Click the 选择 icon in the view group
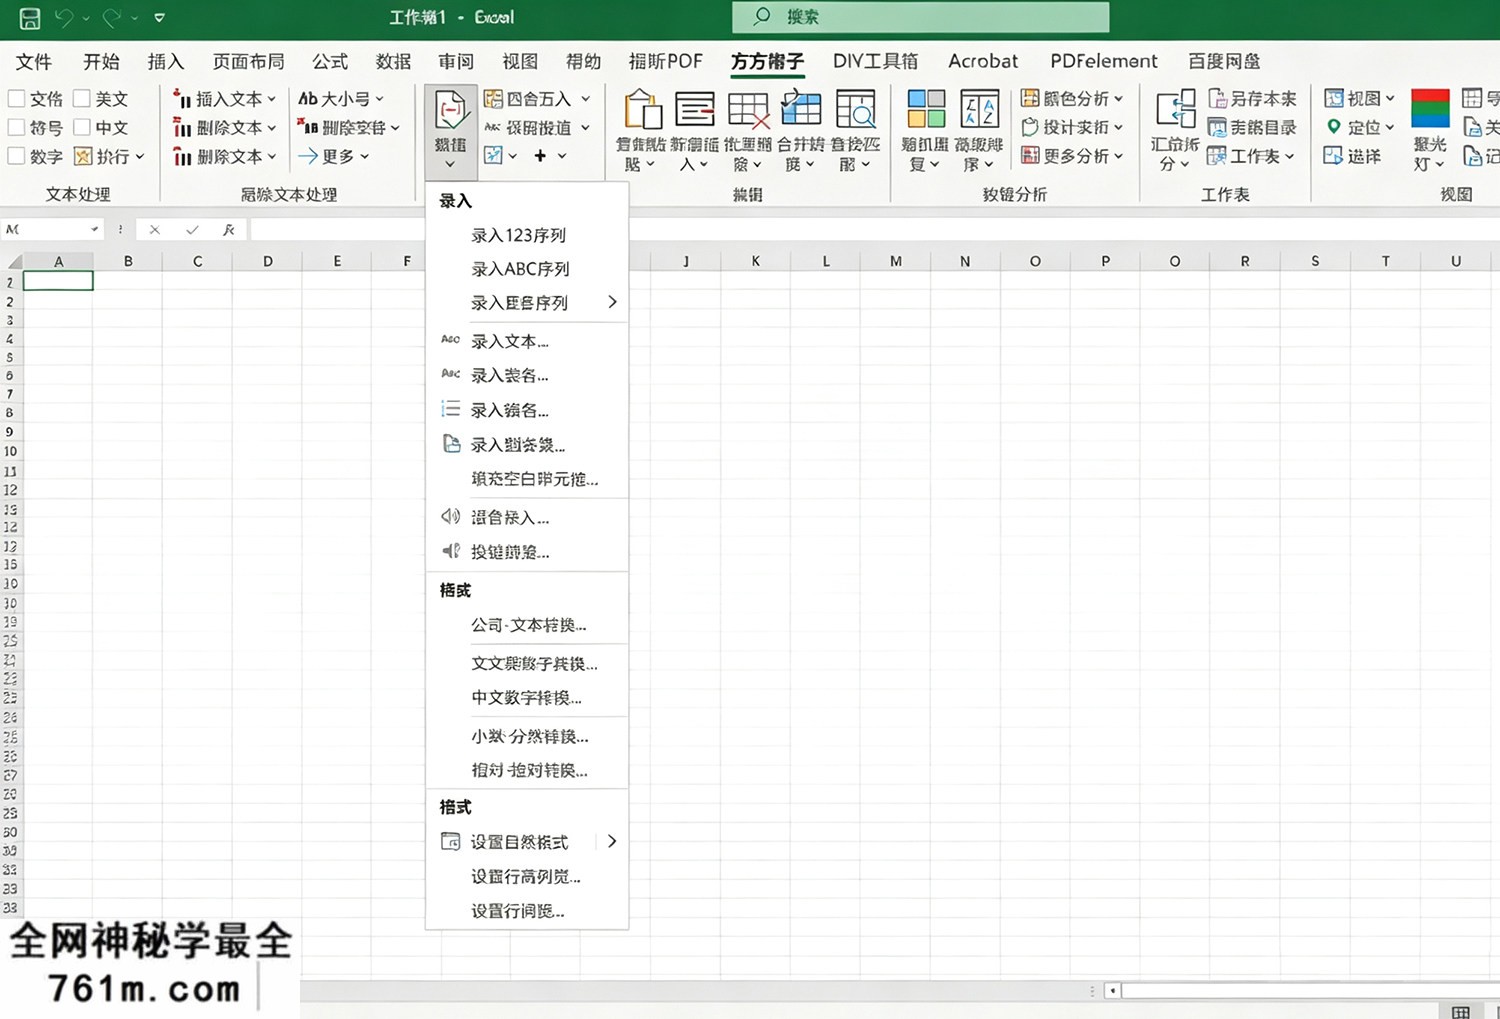This screenshot has height=1019, width=1500. tap(1333, 156)
